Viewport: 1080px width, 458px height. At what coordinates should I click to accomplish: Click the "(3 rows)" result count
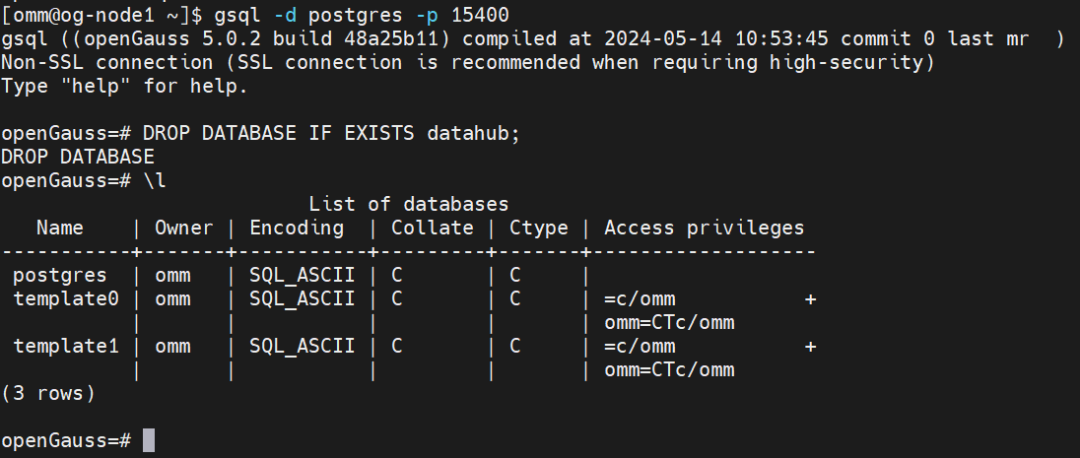point(48,393)
